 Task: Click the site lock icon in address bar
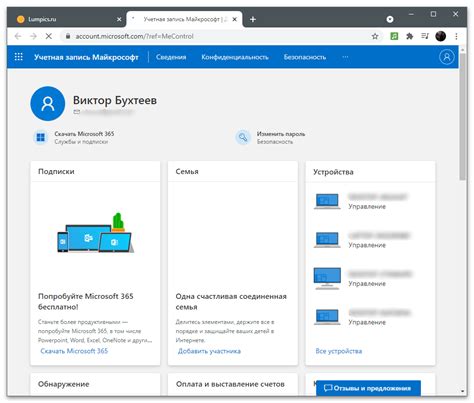(68, 36)
